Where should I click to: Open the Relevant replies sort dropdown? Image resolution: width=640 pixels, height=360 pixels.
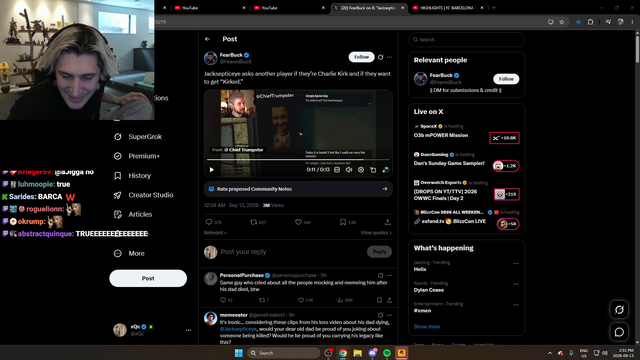pos(216,233)
